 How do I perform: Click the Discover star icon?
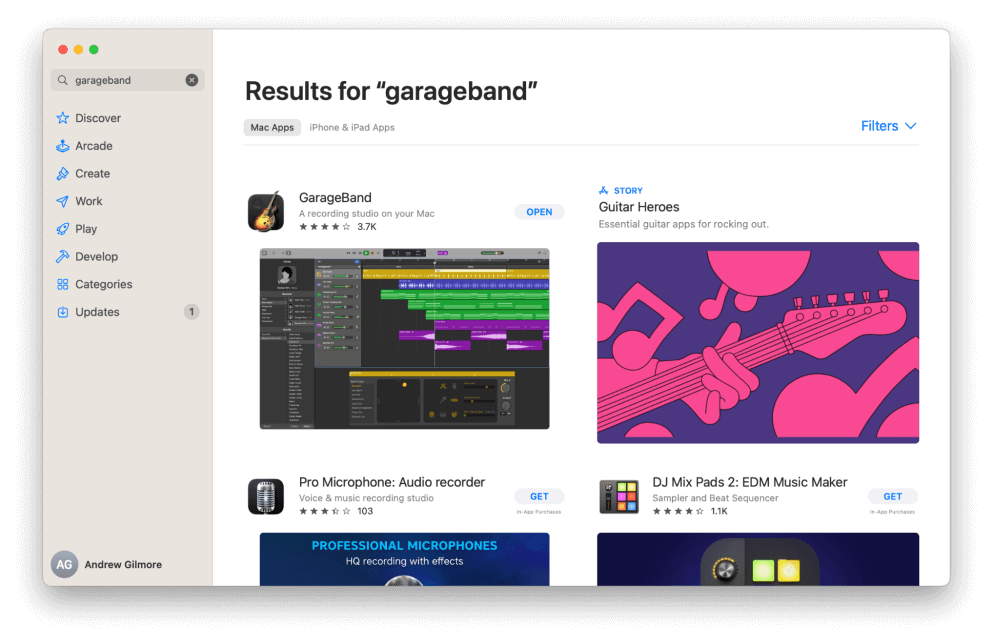(62, 118)
